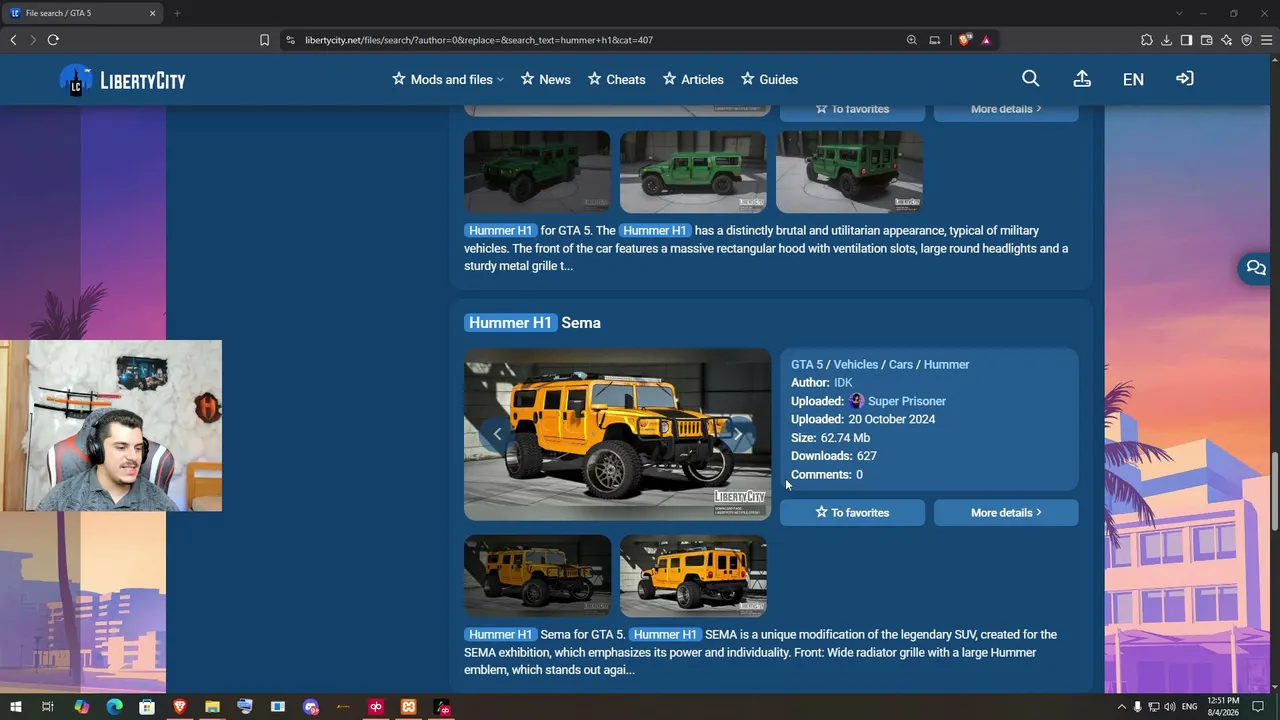Open the site search magnifier icon
Viewport: 1280px width, 720px height.
pos(1031,79)
